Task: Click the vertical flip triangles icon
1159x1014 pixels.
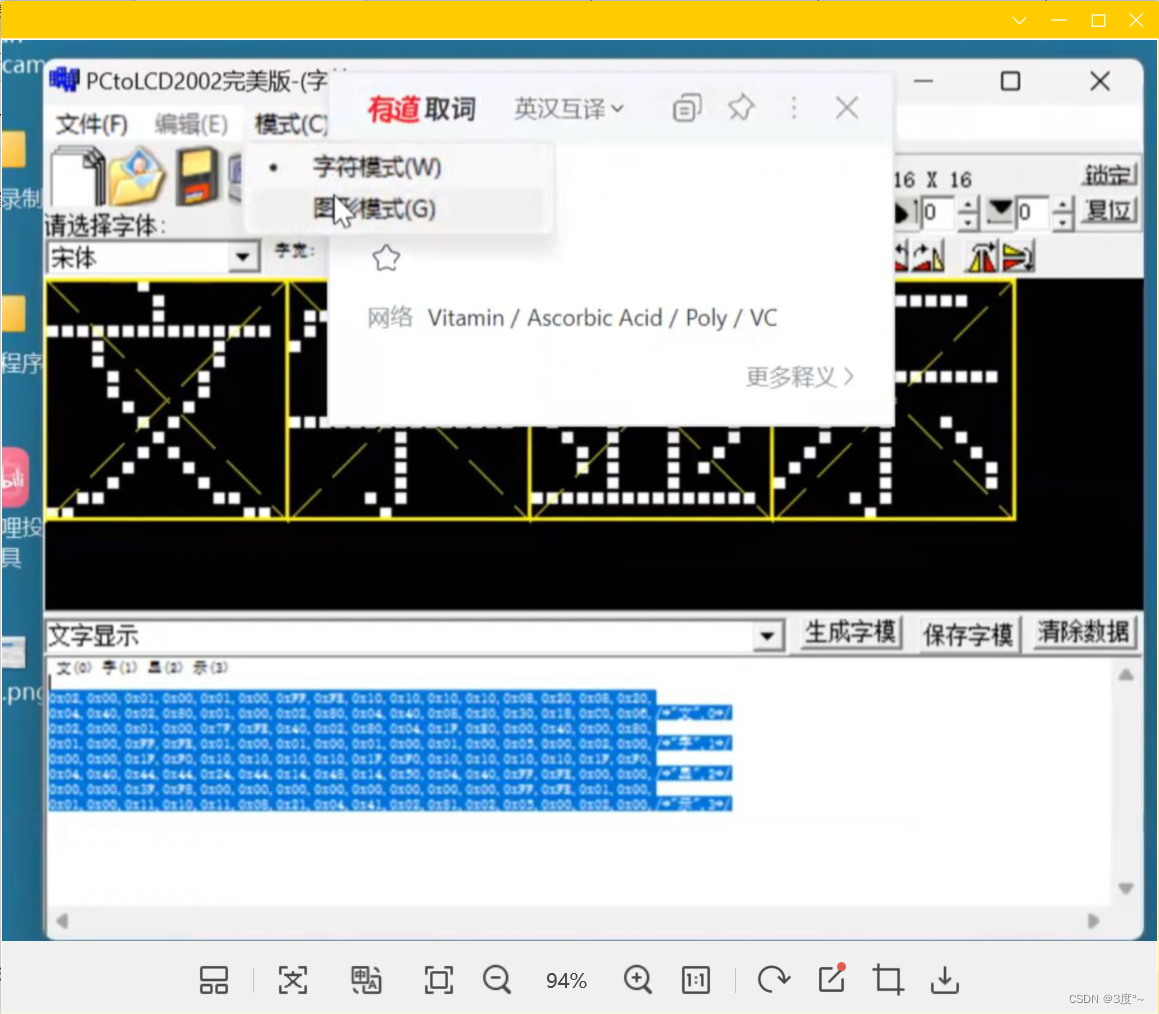Action: 1018,257
